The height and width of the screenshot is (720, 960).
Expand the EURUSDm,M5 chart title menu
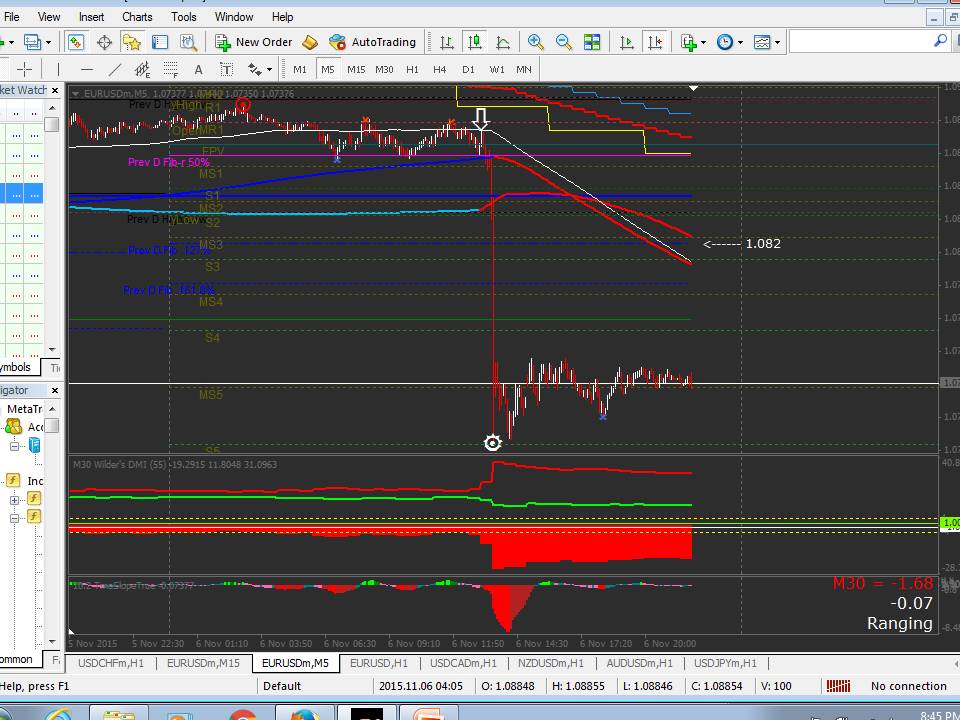[x=75, y=94]
